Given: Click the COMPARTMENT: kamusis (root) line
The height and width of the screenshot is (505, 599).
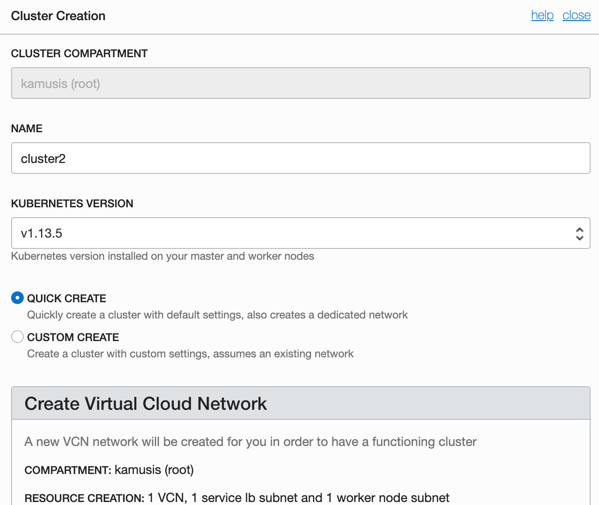Looking at the screenshot, I should pyautogui.click(x=109, y=470).
